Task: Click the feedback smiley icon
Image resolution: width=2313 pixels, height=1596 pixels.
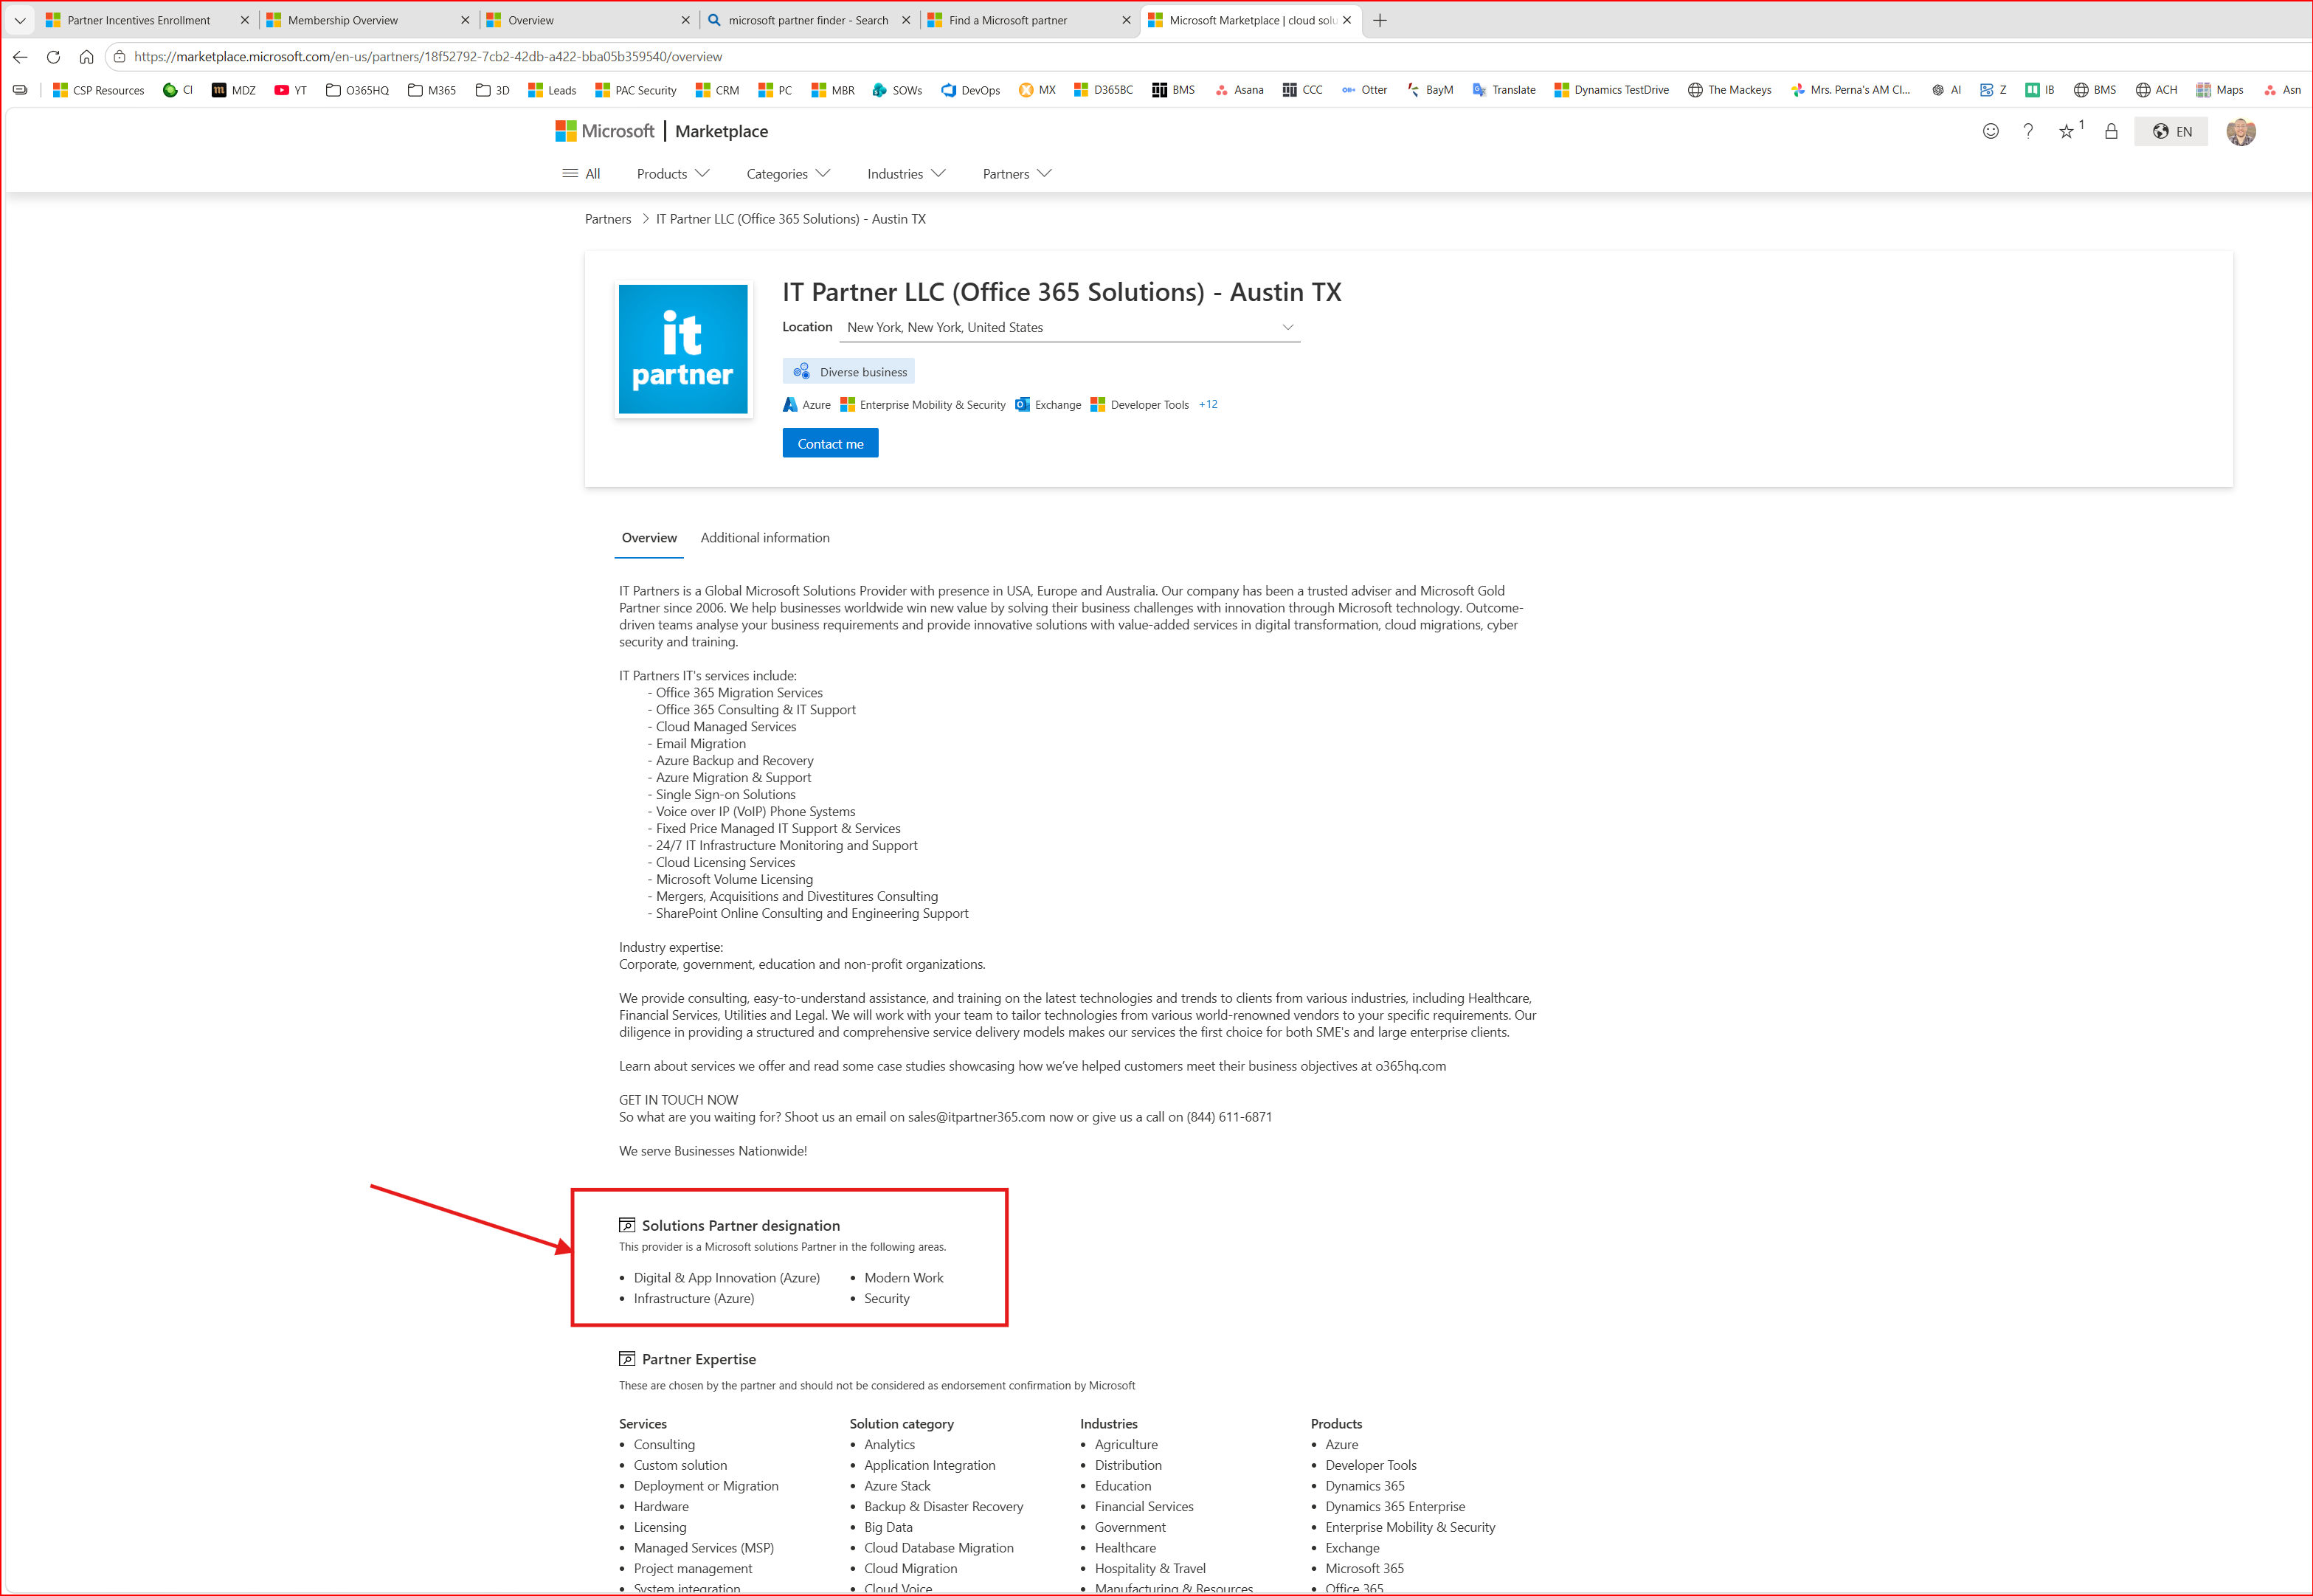Action: [1991, 131]
